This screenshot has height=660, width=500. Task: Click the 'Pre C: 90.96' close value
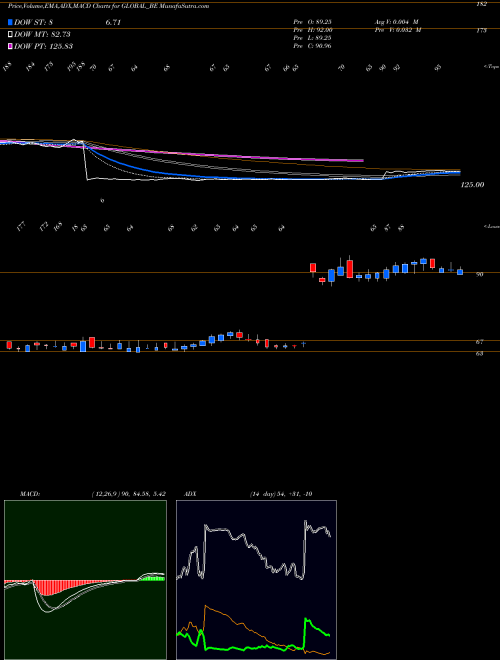(x=313, y=46)
